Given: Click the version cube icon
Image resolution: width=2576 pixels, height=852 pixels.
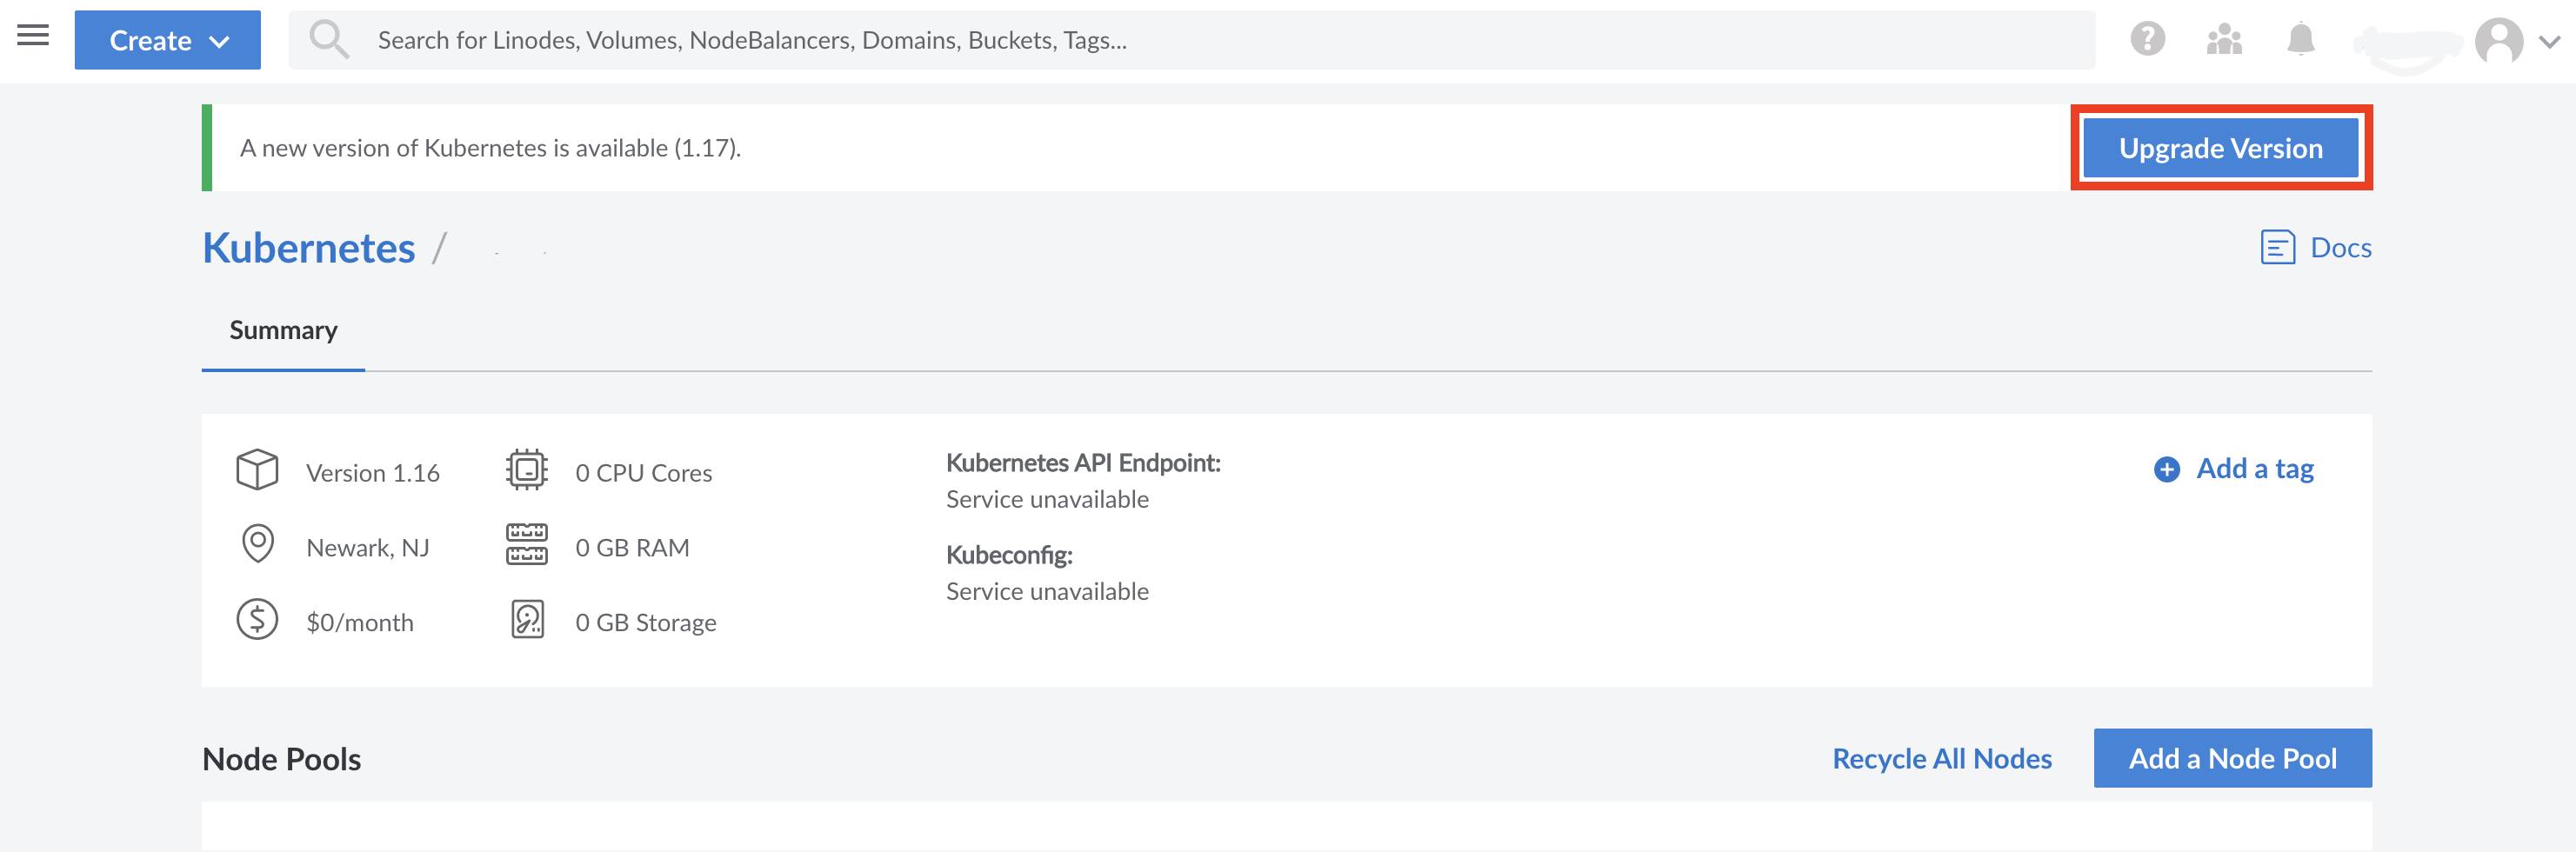Looking at the screenshot, I should pos(257,469).
